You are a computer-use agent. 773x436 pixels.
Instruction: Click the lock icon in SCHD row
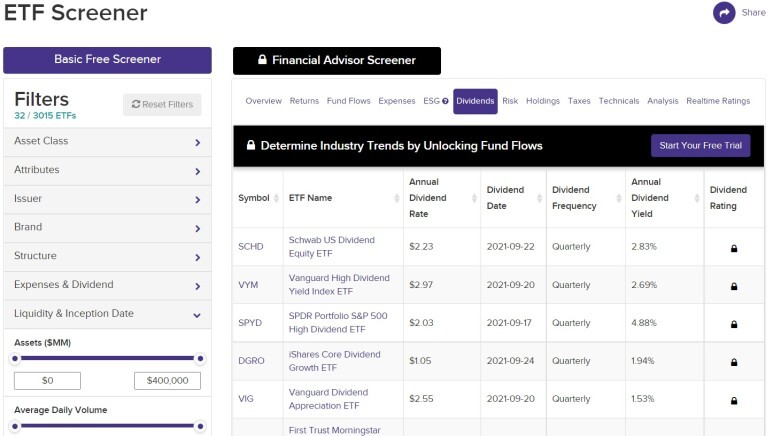pos(734,248)
